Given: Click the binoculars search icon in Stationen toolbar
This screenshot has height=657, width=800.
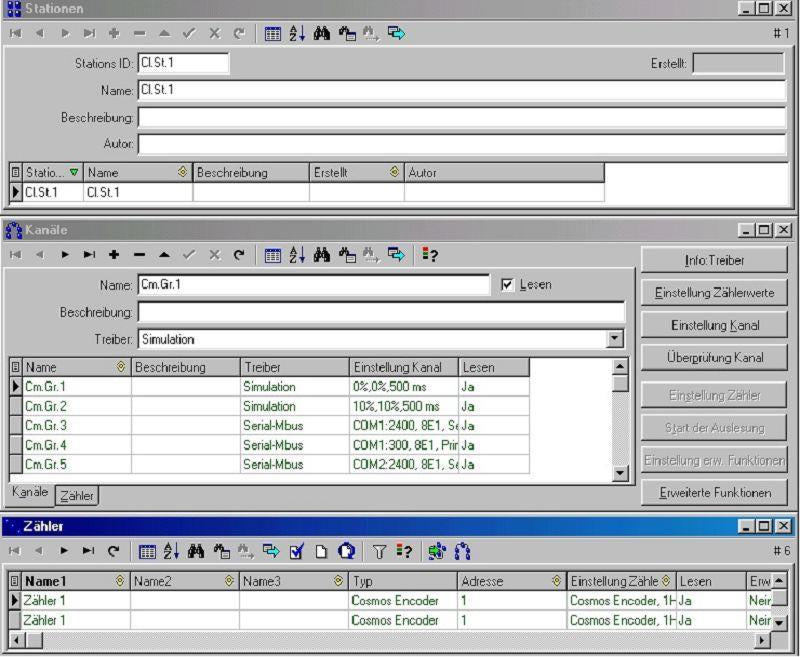Looking at the screenshot, I should coord(322,33).
